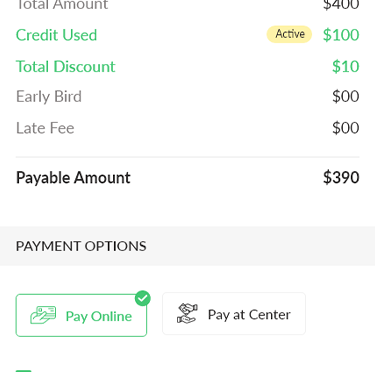Click the handshake cash icon in Pay at Center
375x372 pixels.
coord(187,313)
